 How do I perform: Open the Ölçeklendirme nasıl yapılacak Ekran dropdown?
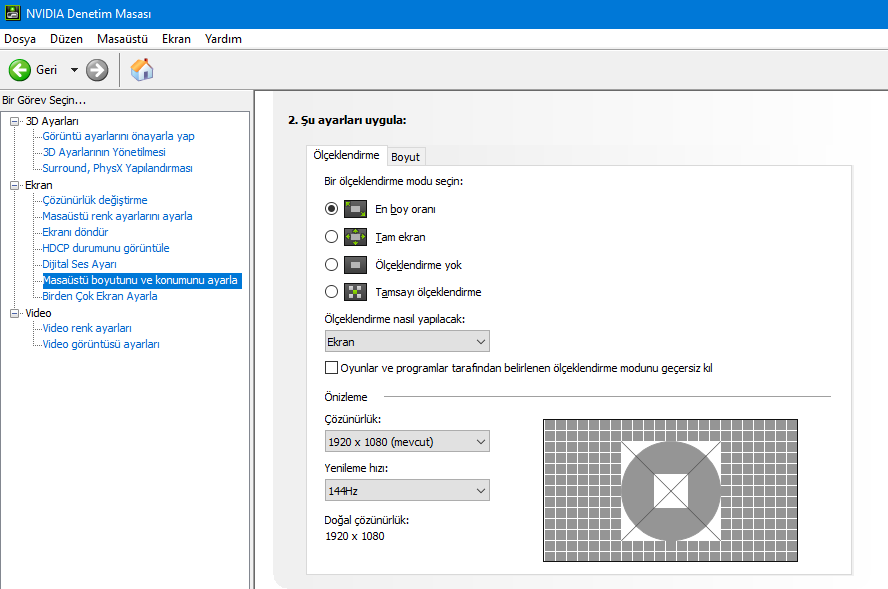(407, 342)
